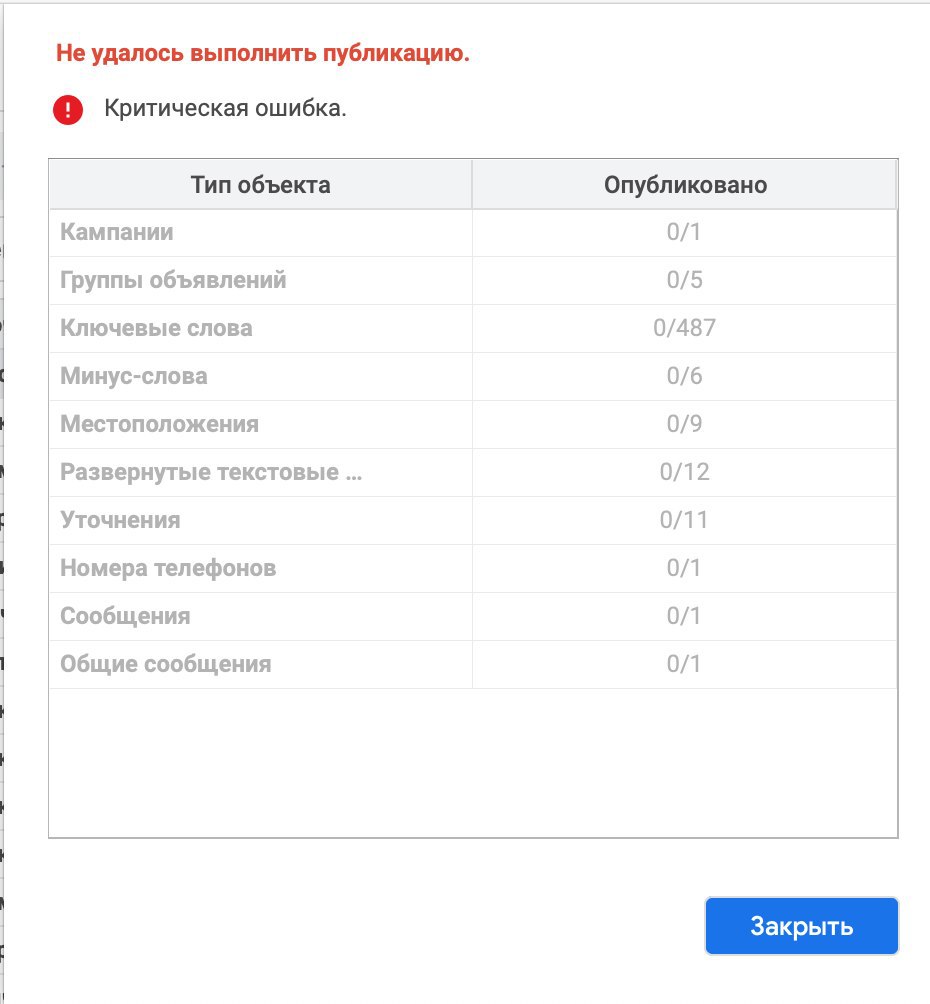The image size is (930, 1004).
Task: Select the Минус-слова row
Action: click(x=473, y=376)
